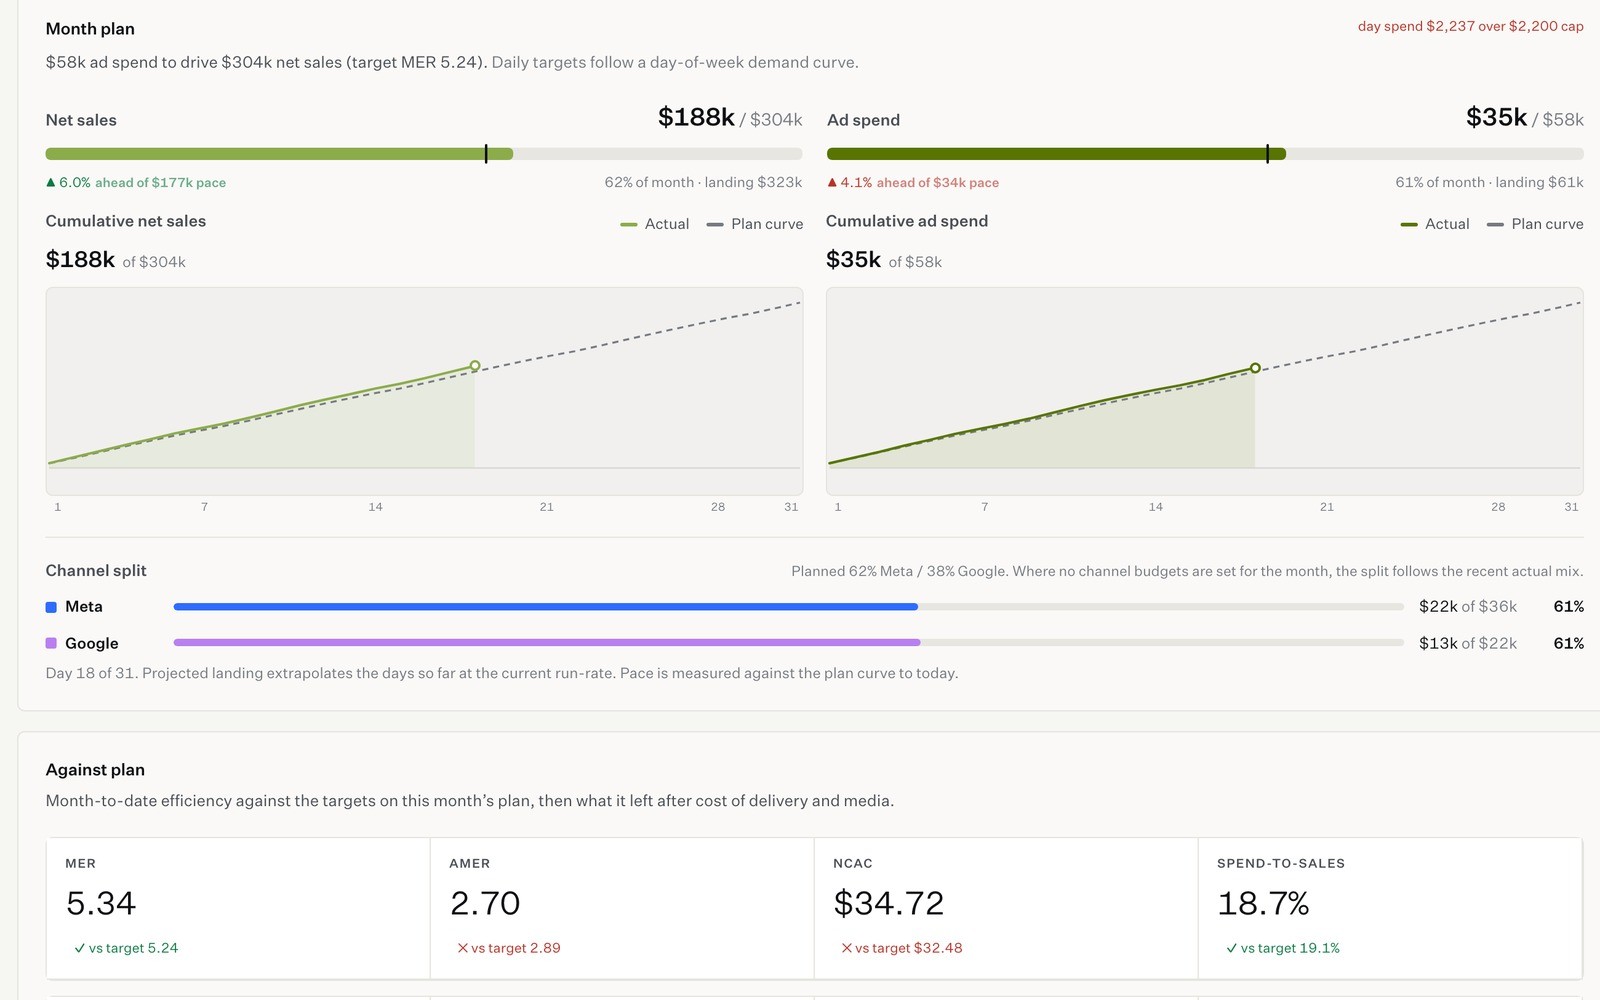
Task: Click the red up arrow beside 4.1%
Action: click(x=832, y=182)
